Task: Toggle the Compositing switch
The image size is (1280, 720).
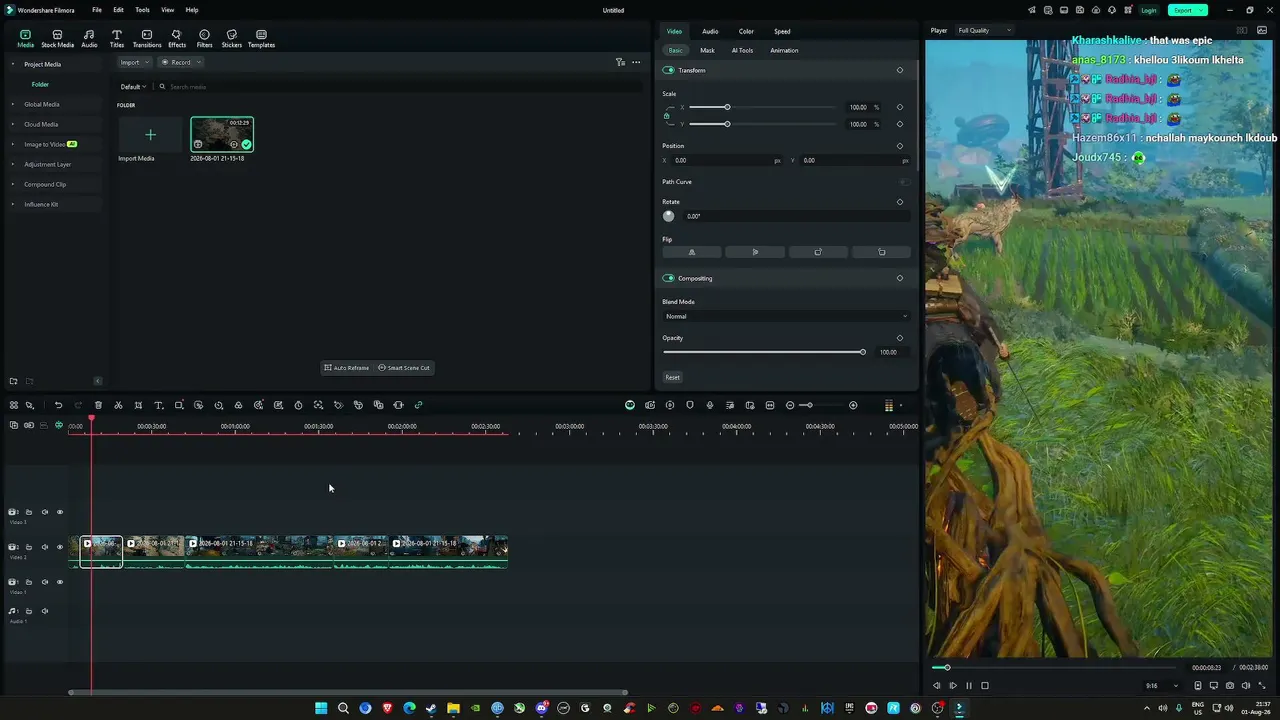Action: tap(669, 278)
